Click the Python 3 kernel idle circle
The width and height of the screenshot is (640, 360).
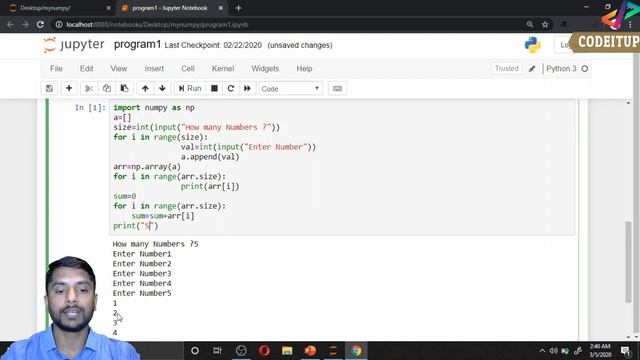tap(585, 69)
